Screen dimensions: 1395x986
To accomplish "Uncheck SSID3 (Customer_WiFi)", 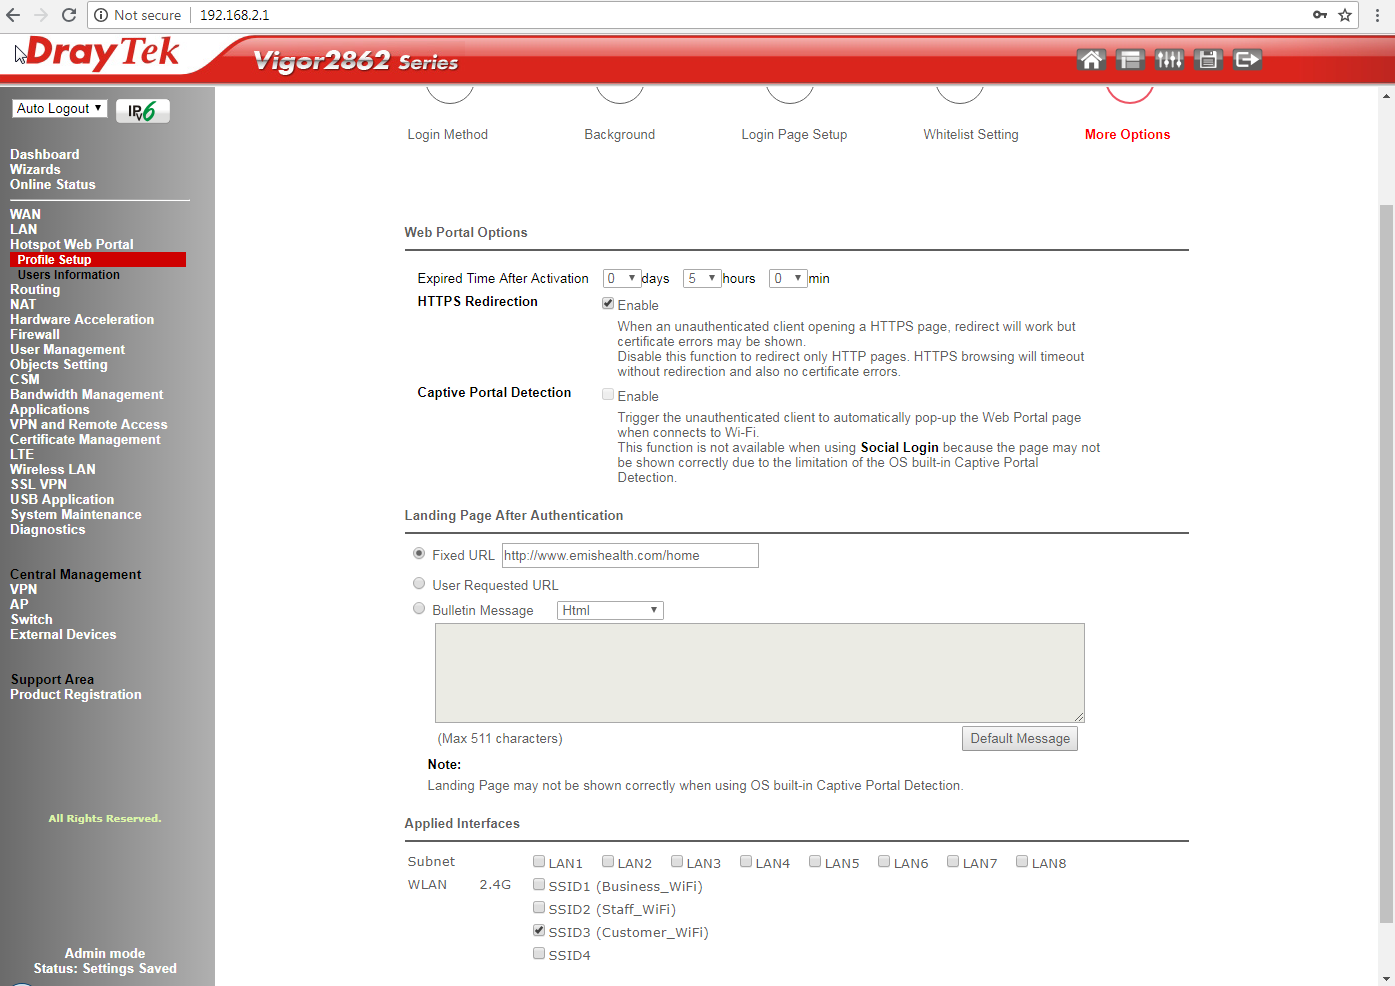I will (x=539, y=929).
